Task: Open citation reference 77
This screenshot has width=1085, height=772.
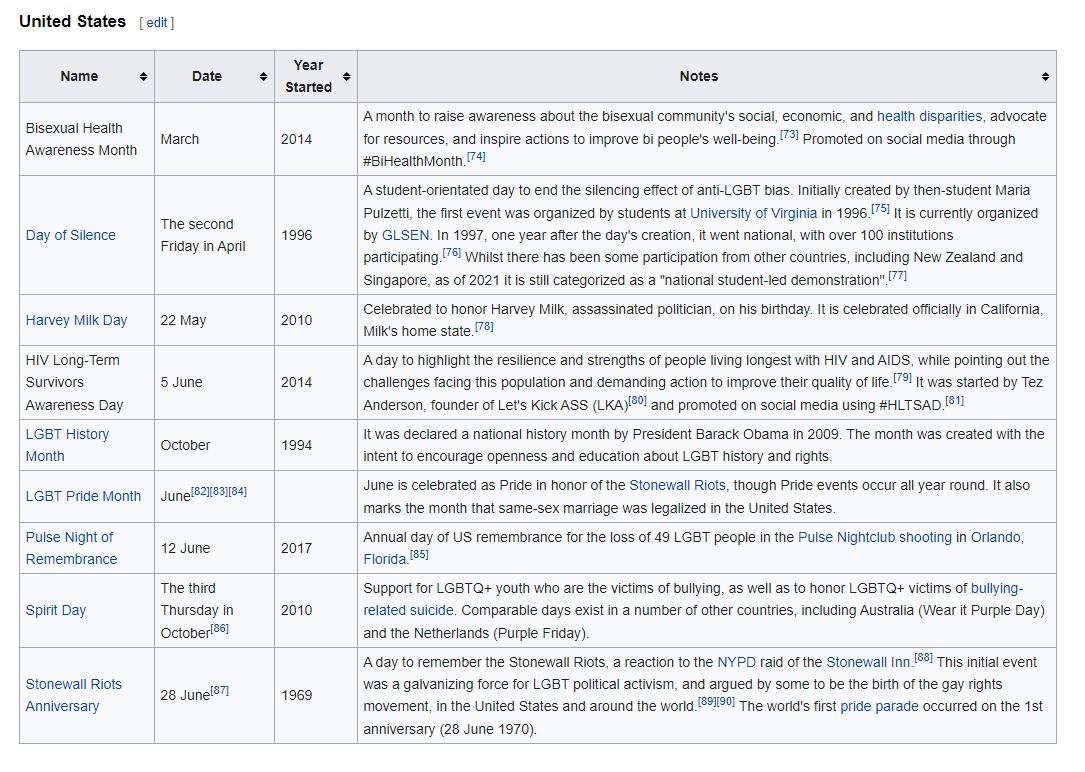Action: pyautogui.click(x=897, y=275)
